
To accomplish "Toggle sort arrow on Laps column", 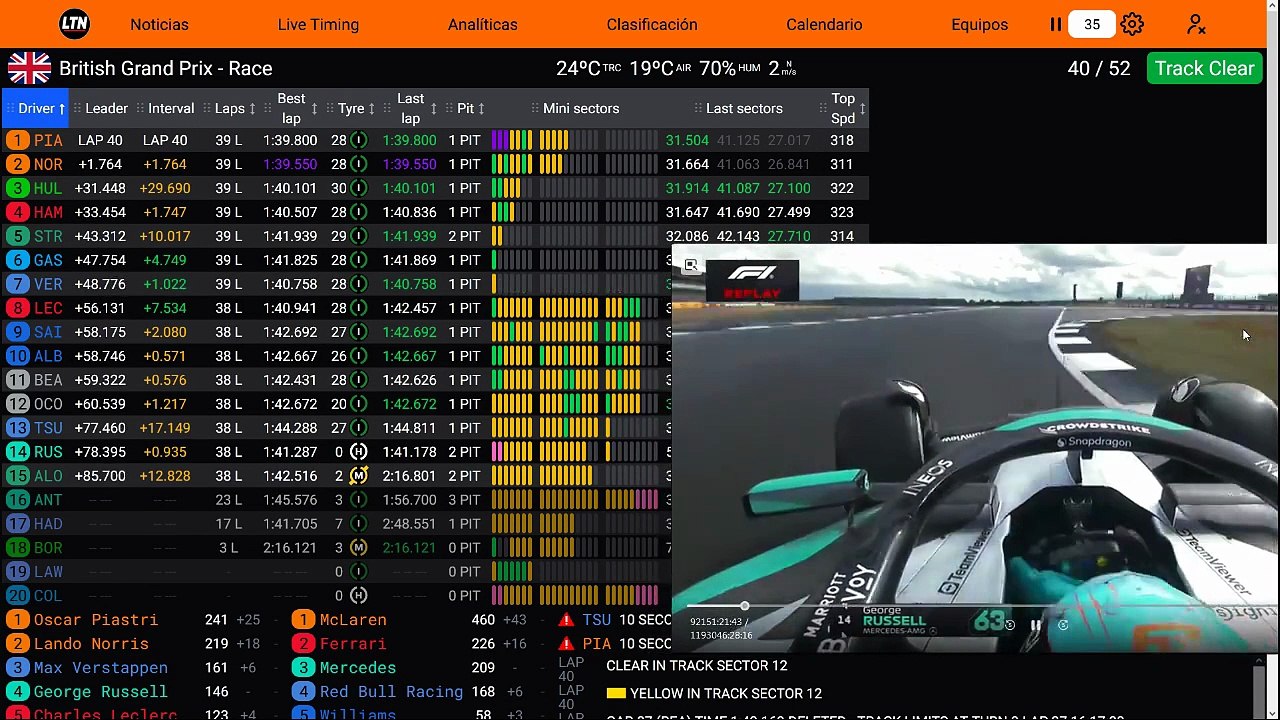I will click(x=252, y=108).
